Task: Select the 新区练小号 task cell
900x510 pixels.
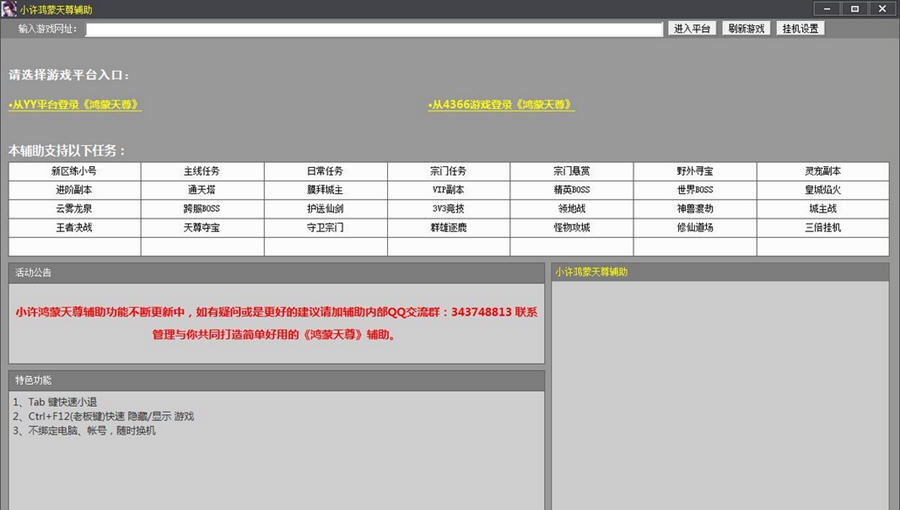Action: (75, 171)
